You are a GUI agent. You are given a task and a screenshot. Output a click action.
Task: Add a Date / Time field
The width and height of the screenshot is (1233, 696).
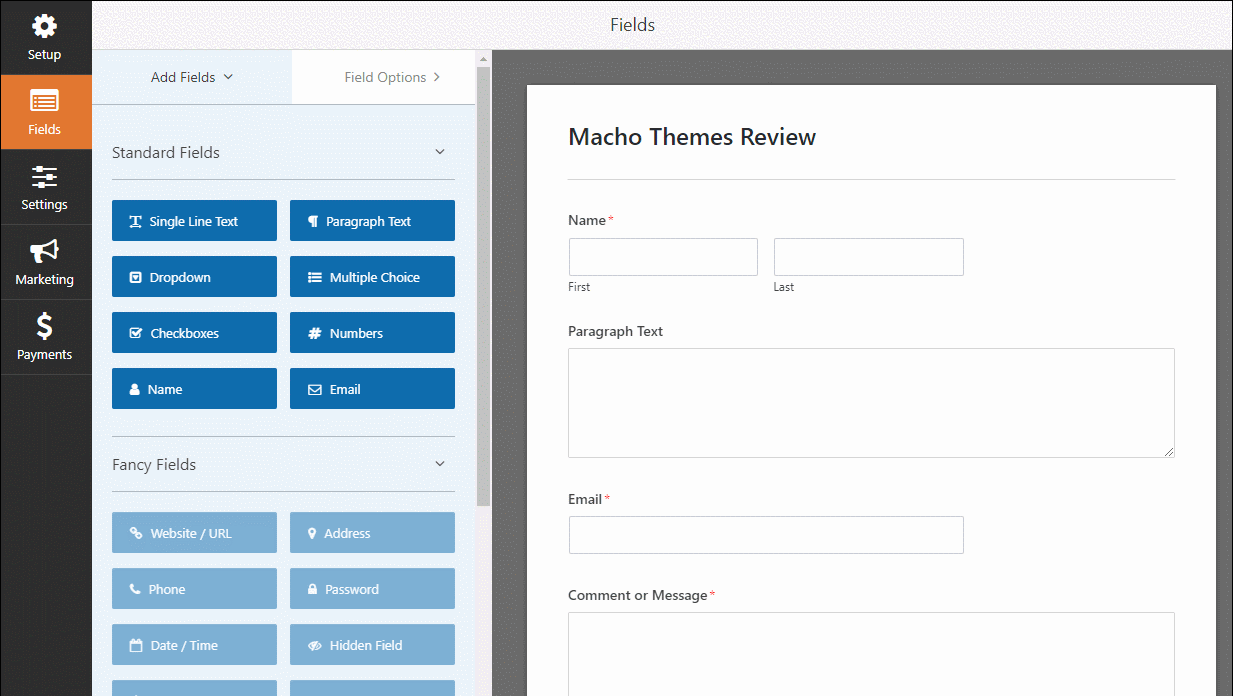(194, 645)
